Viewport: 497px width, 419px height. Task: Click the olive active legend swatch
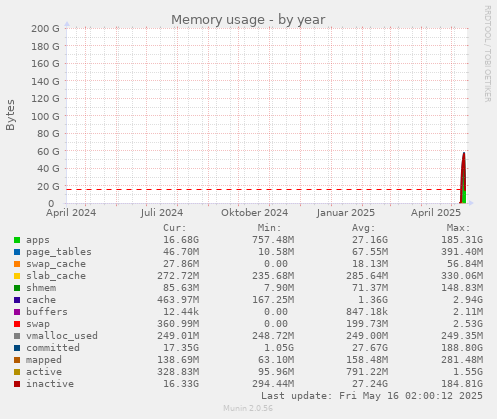pos(17,372)
